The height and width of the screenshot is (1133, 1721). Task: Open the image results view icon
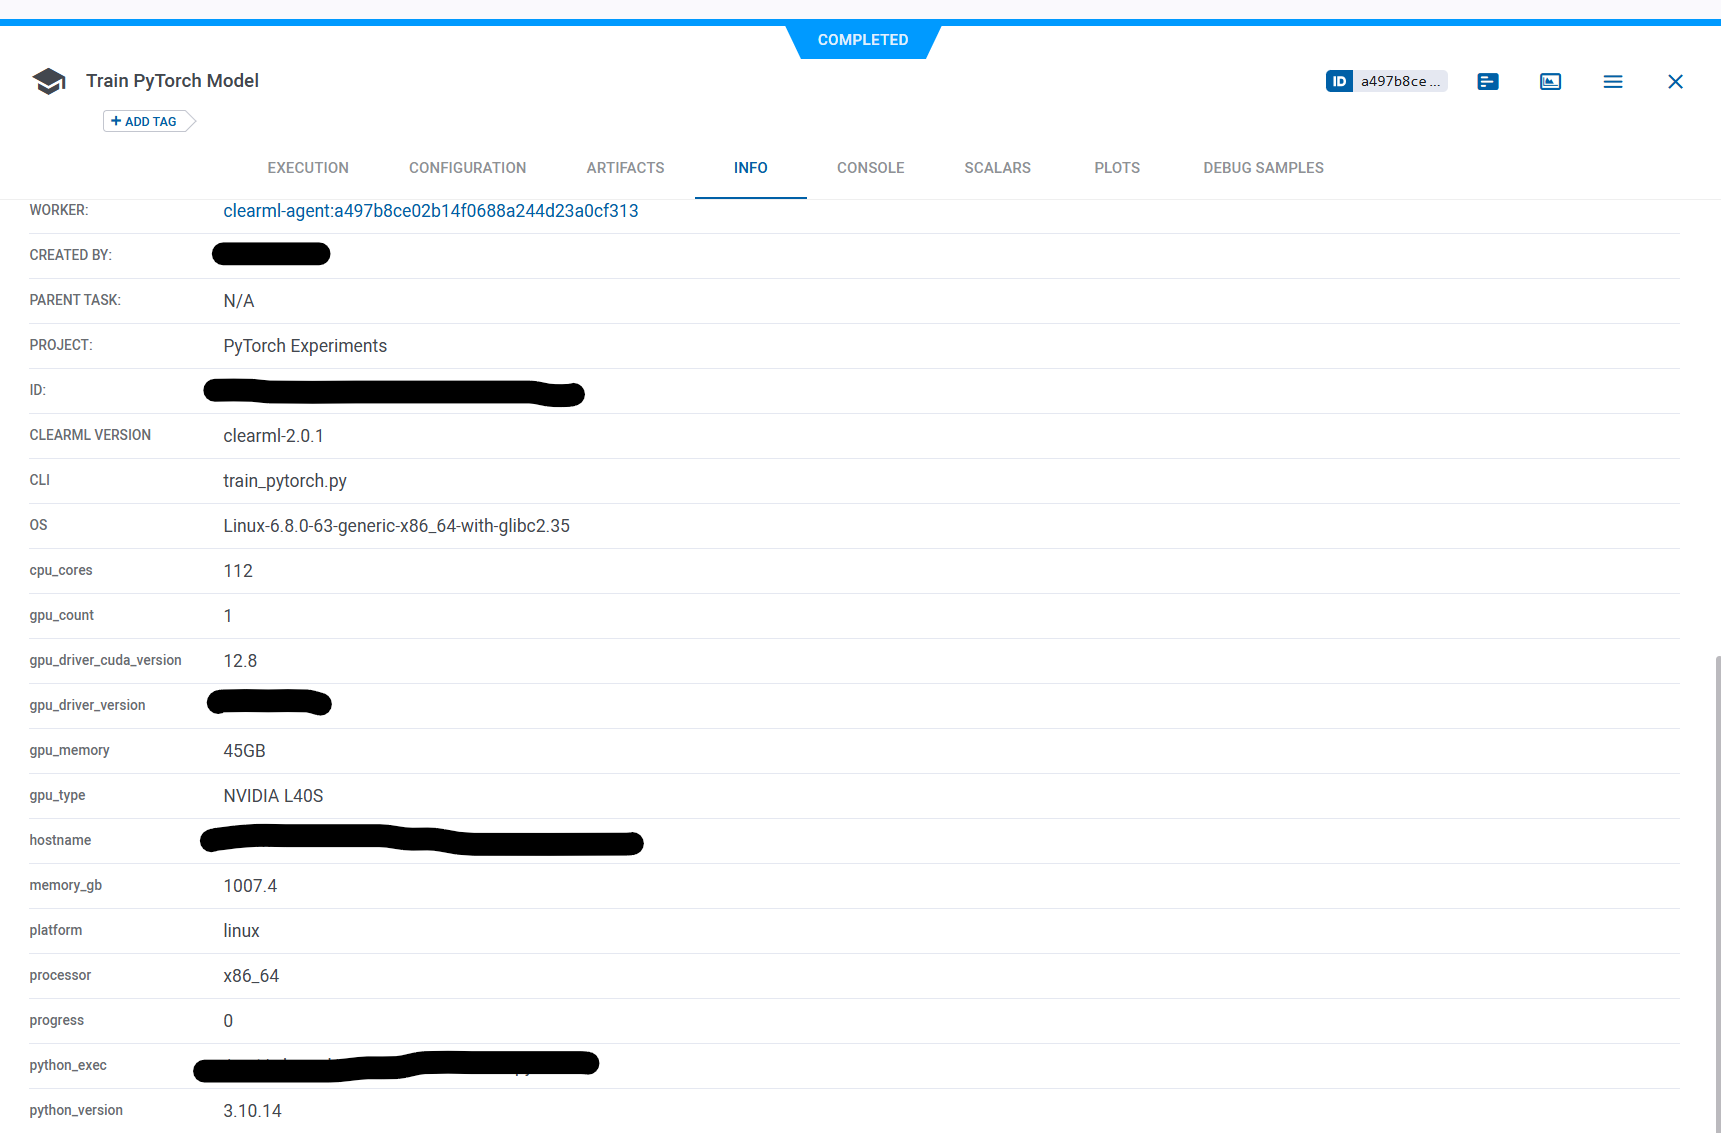[x=1550, y=81]
